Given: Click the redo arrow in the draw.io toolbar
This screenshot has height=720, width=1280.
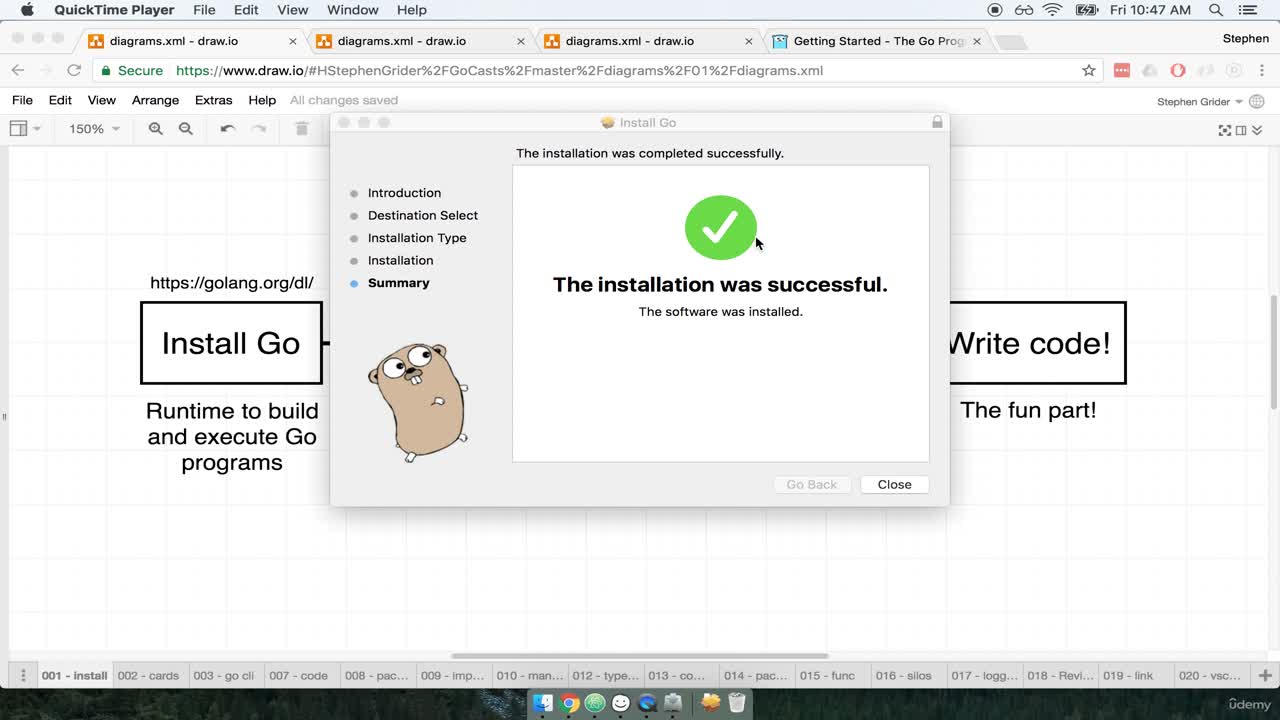Looking at the screenshot, I should [259, 129].
